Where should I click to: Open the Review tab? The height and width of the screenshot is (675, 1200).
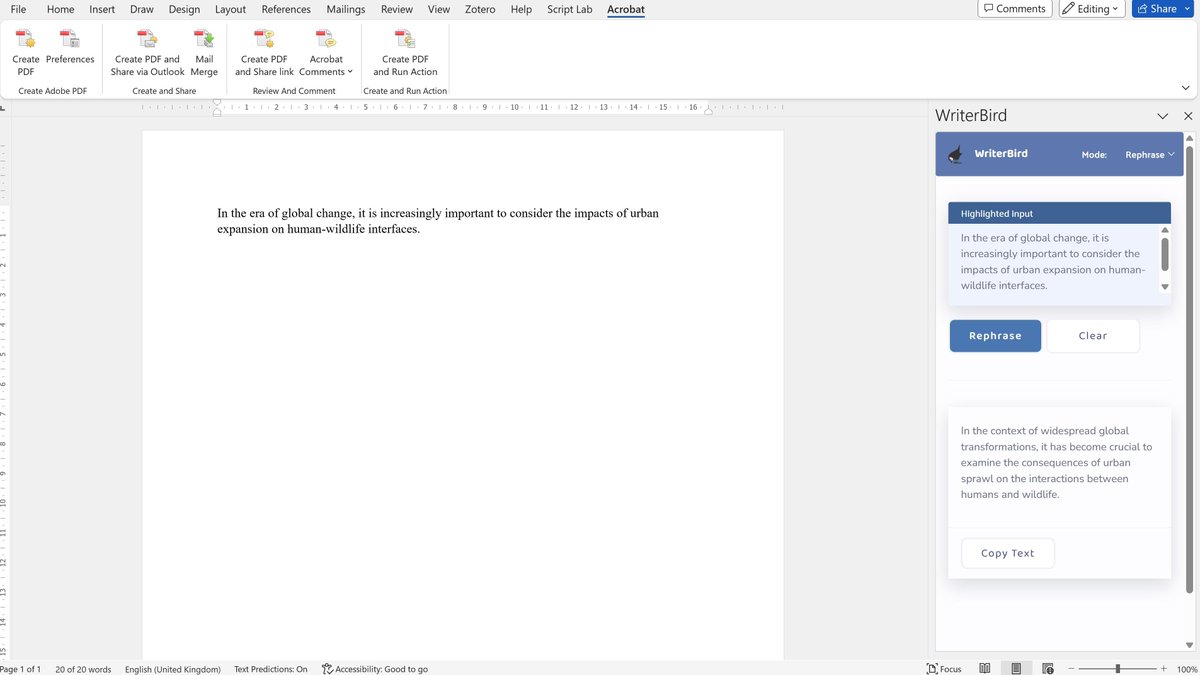click(397, 9)
